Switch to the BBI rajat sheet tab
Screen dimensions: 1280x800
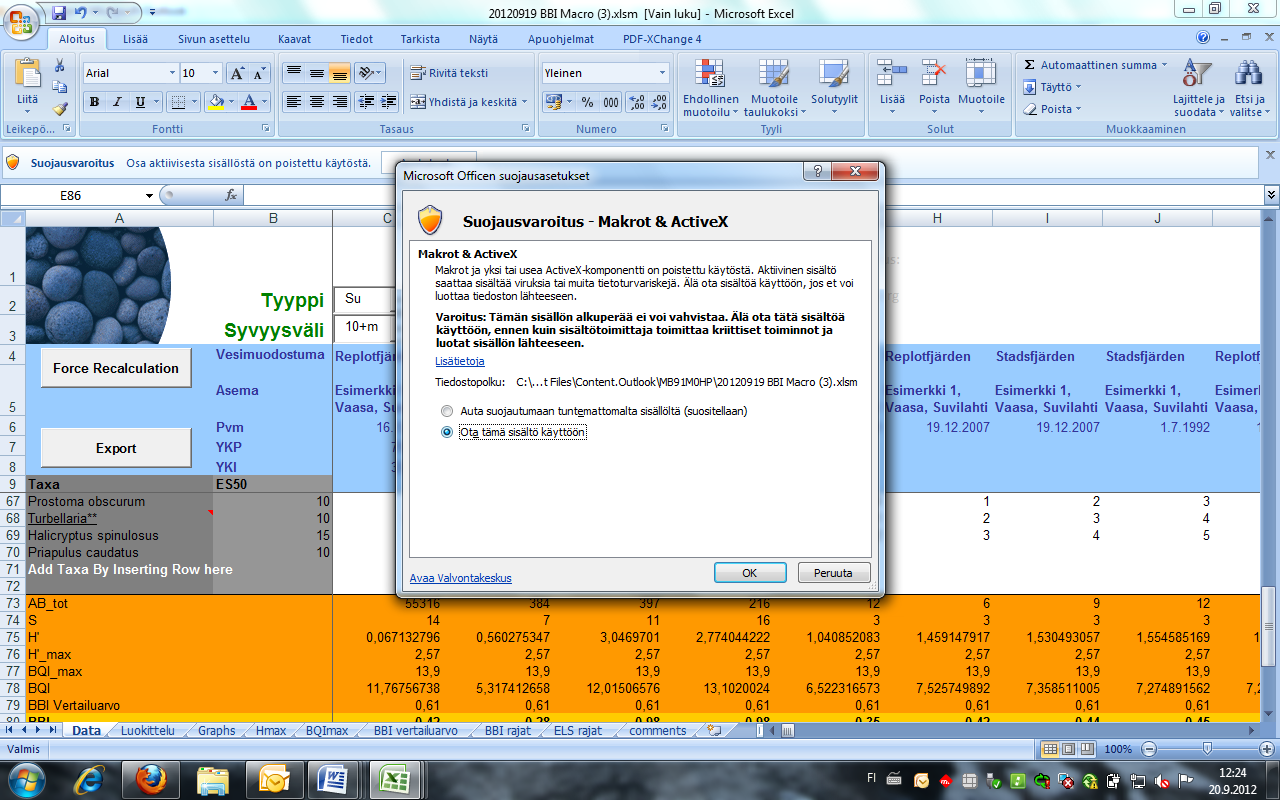coord(509,731)
